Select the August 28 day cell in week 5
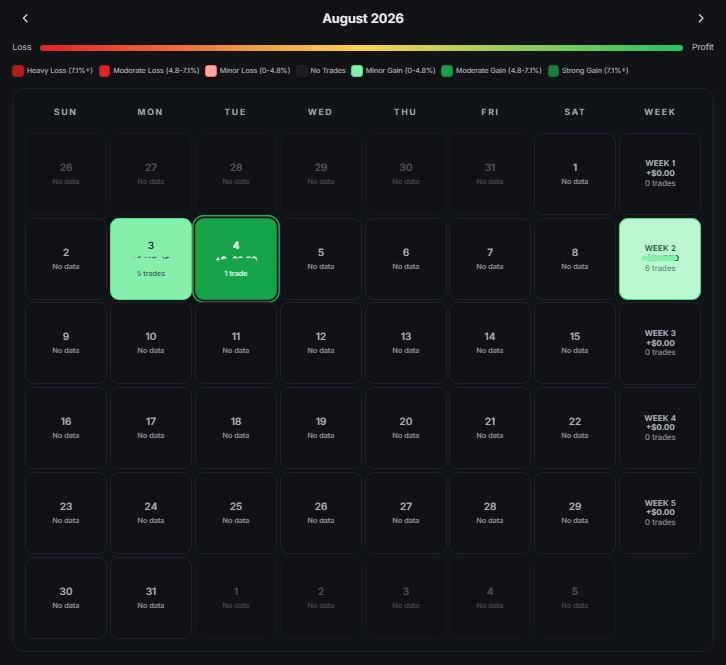Screen dimensions: 726x665 pos(490,513)
